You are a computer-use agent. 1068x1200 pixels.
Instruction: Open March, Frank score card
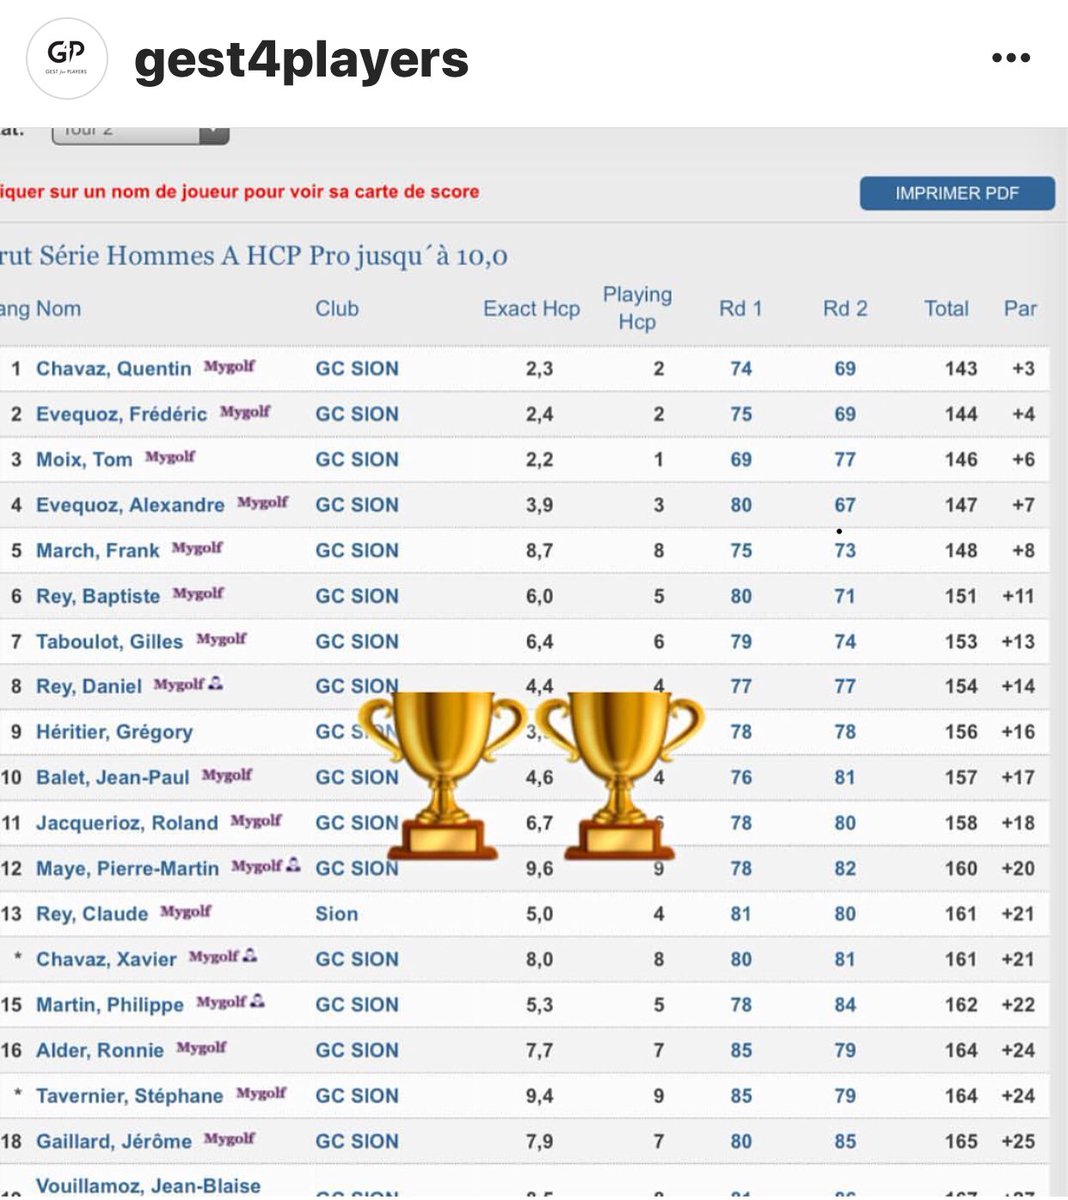click(97, 550)
